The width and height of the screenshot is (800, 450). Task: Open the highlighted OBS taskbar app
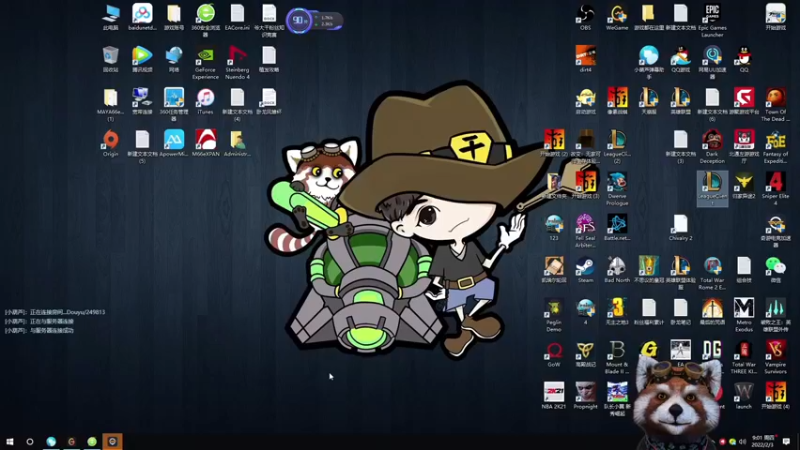click(112, 441)
